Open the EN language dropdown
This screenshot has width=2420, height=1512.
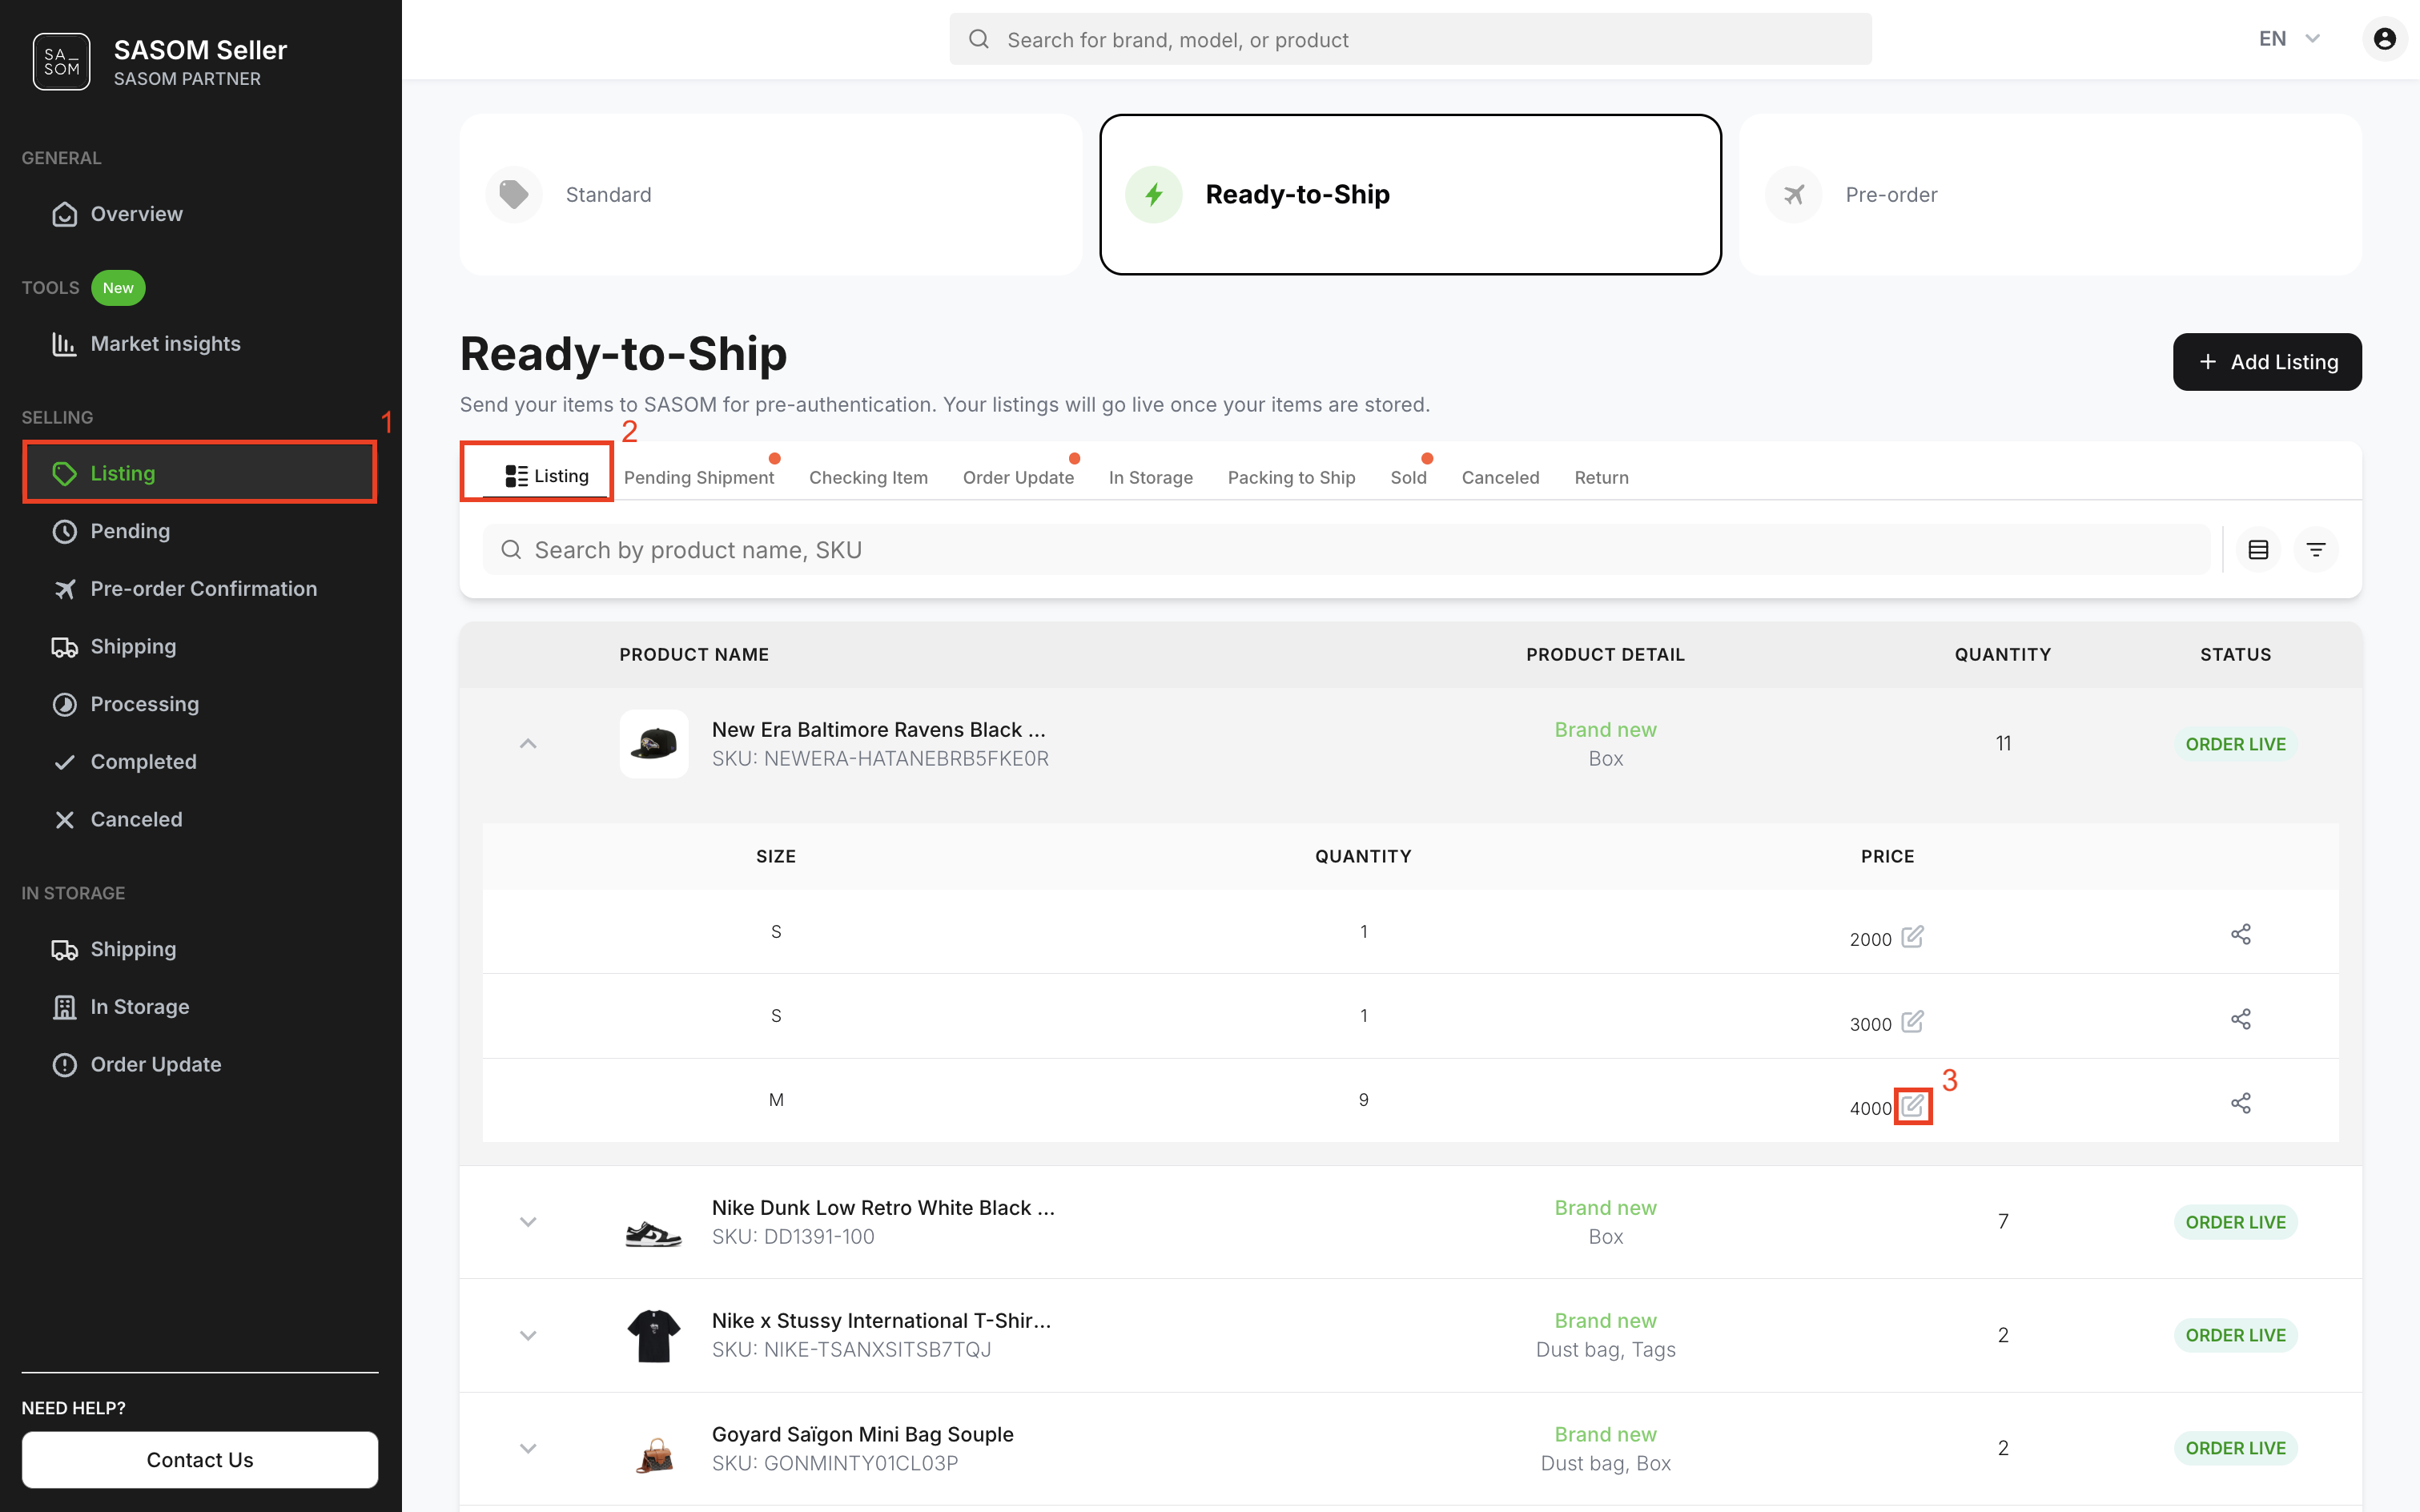click(2288, 39)
